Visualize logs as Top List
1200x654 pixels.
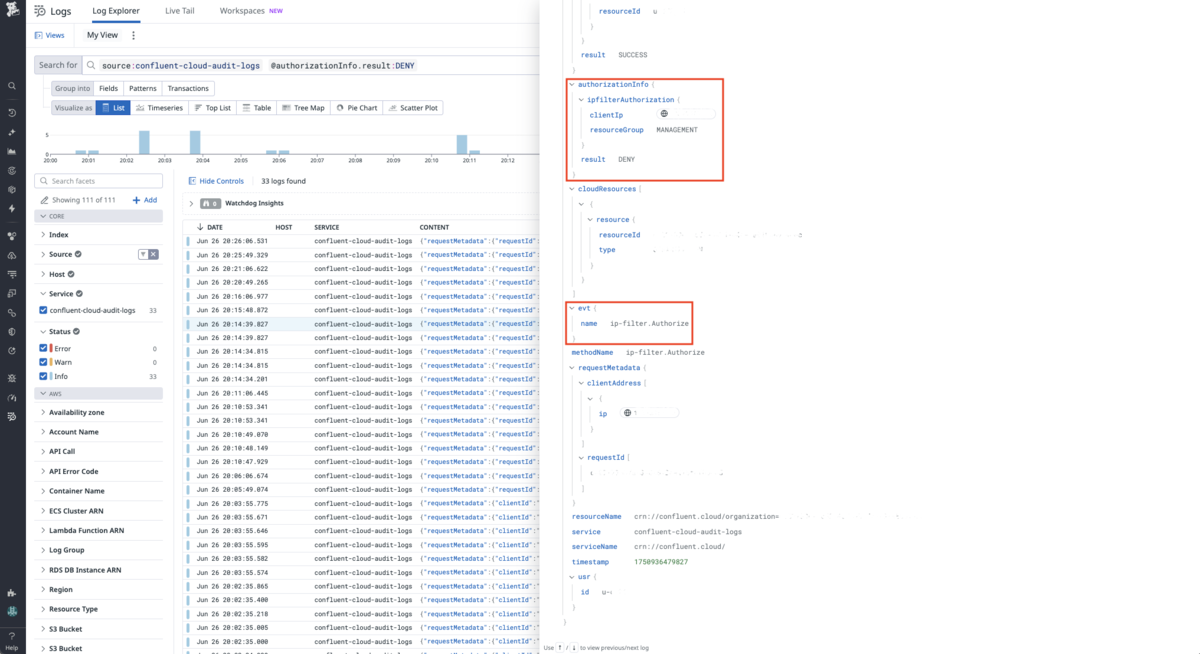(x=212, y=108)
